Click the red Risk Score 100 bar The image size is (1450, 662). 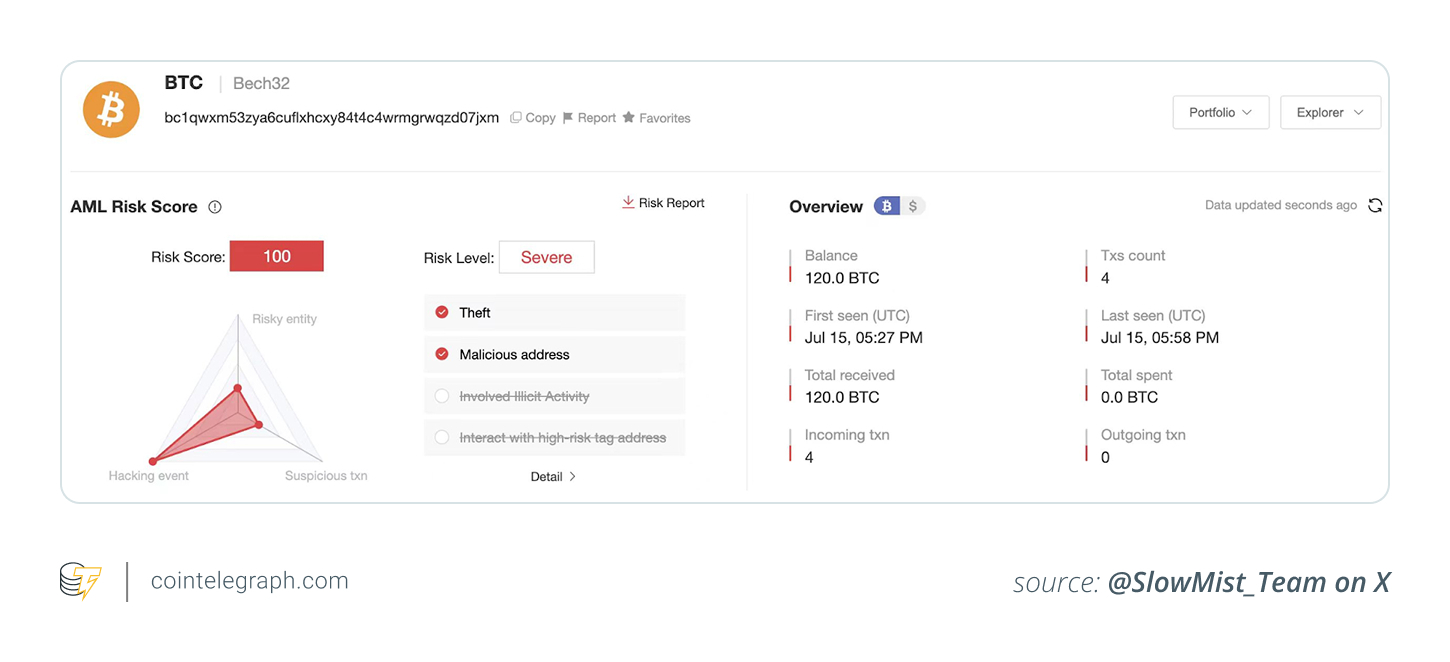(276, 256)
